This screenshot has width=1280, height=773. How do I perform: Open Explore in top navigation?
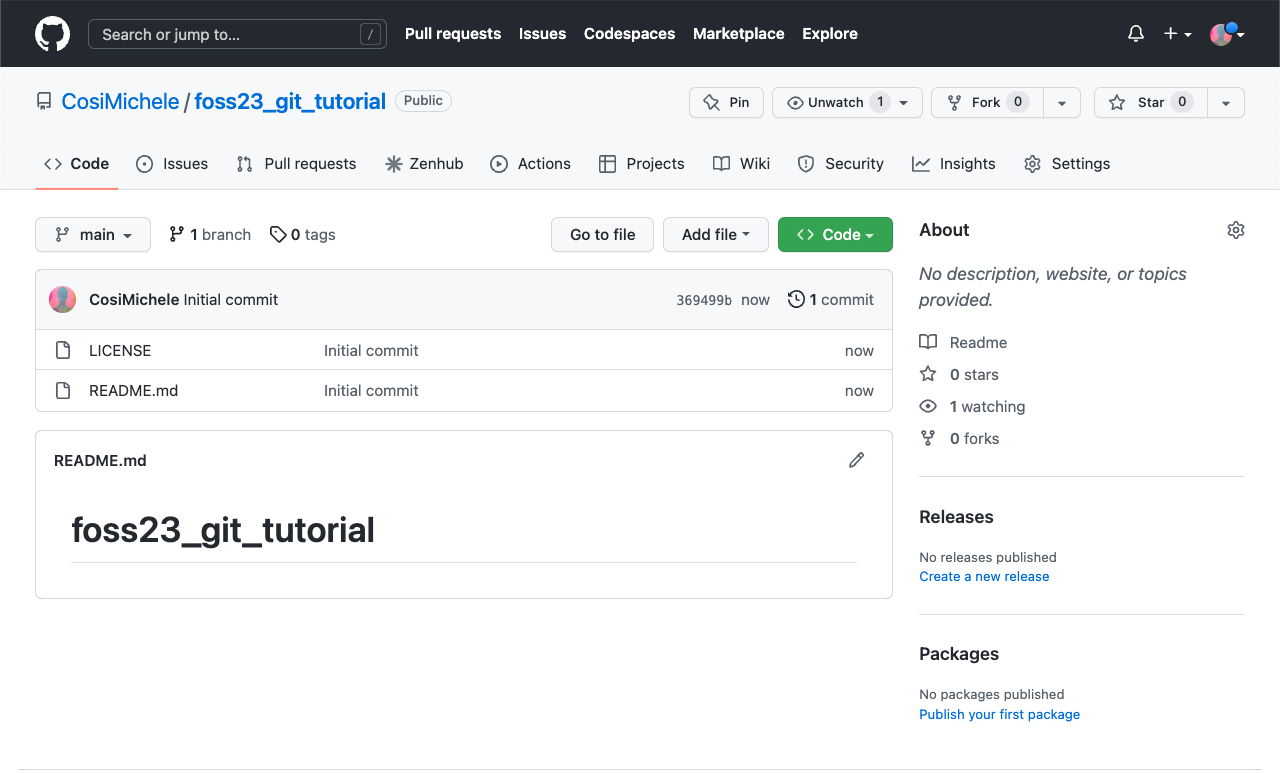[x=830, y=34]
